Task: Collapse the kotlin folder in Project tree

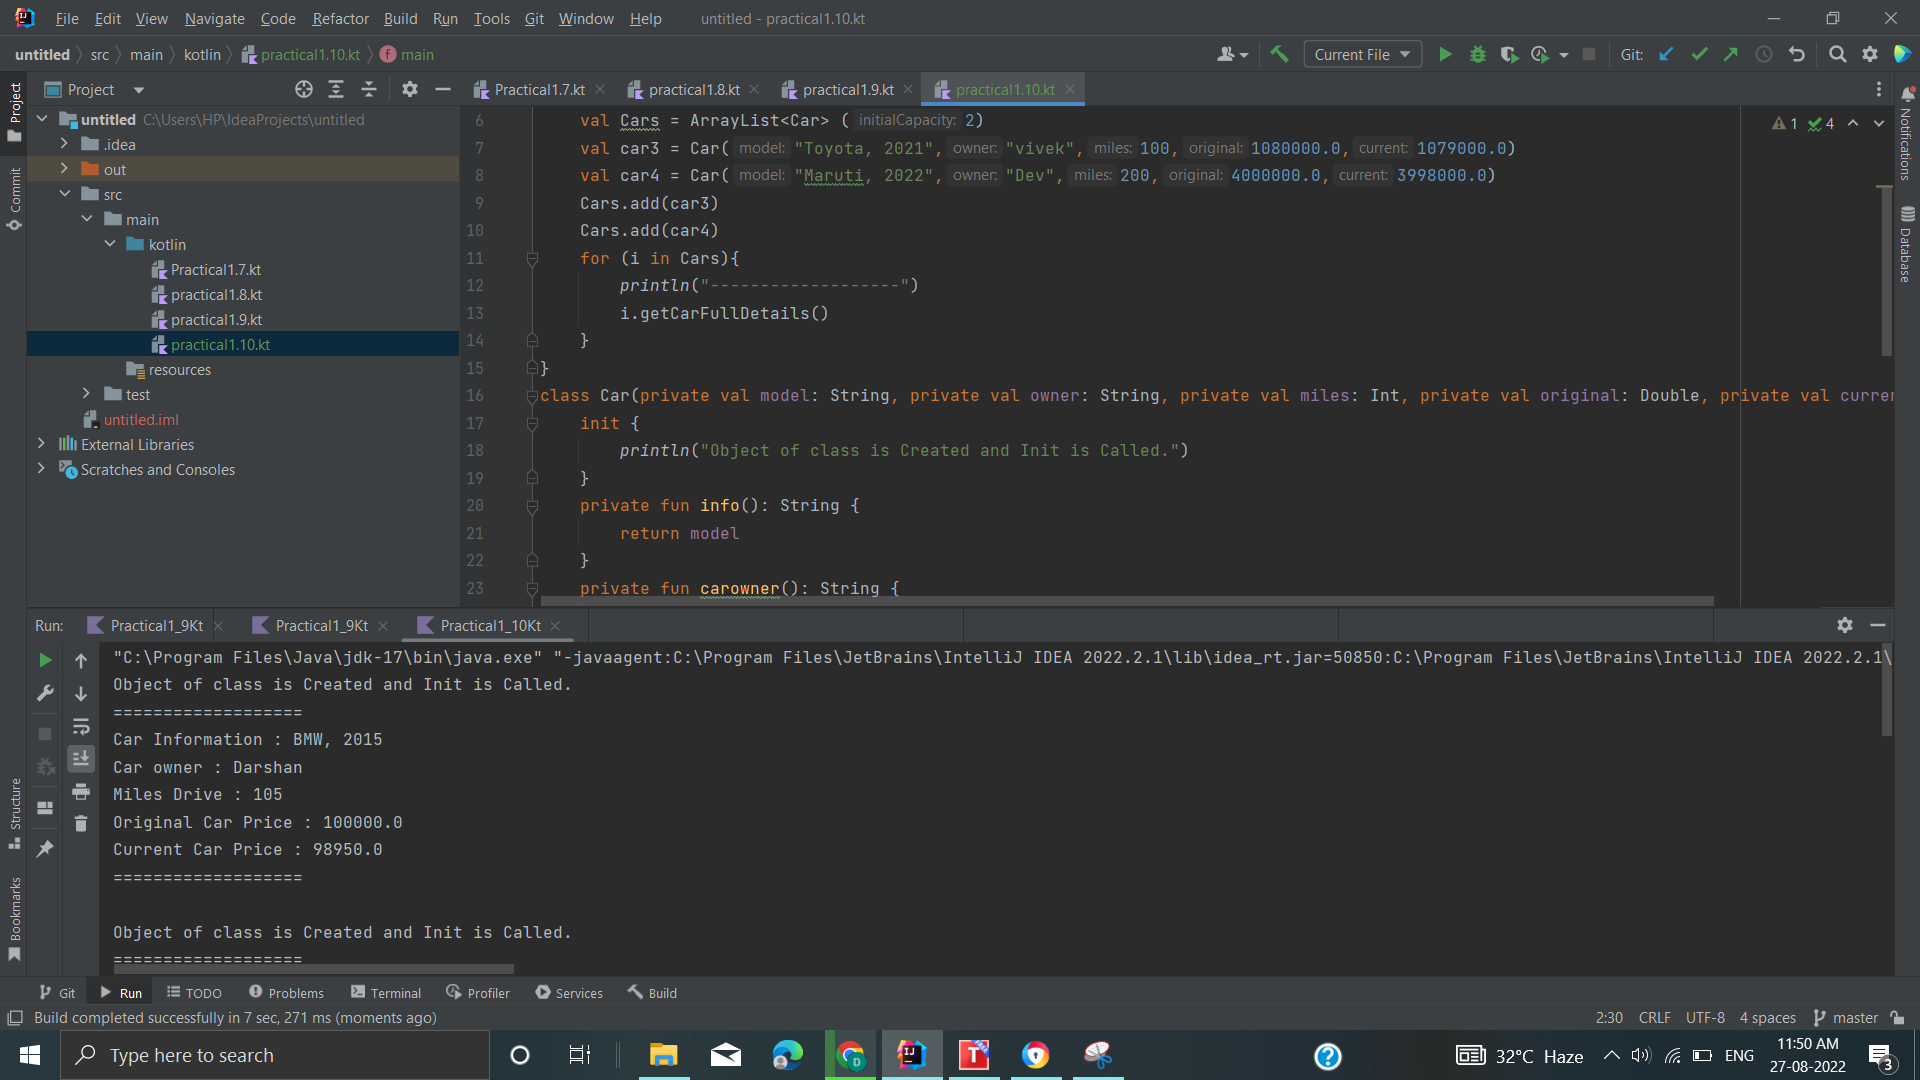Action: tap(110, 244)
